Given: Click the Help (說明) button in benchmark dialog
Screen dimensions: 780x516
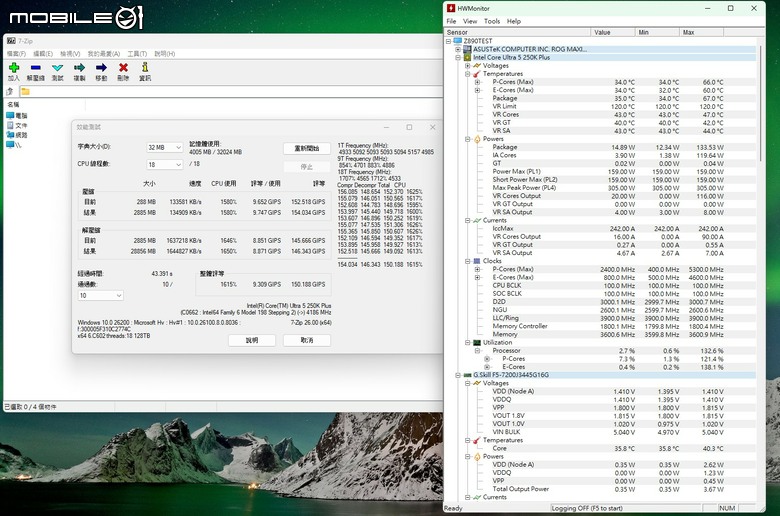Looking at the screenshot, I should (252, 340).
